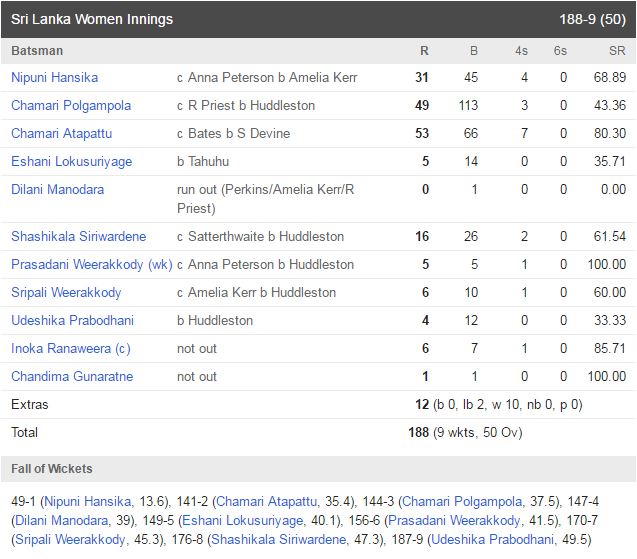
Task: Select Eshani Lokusuriyage's batsman name link
Action: pos(72,162)
